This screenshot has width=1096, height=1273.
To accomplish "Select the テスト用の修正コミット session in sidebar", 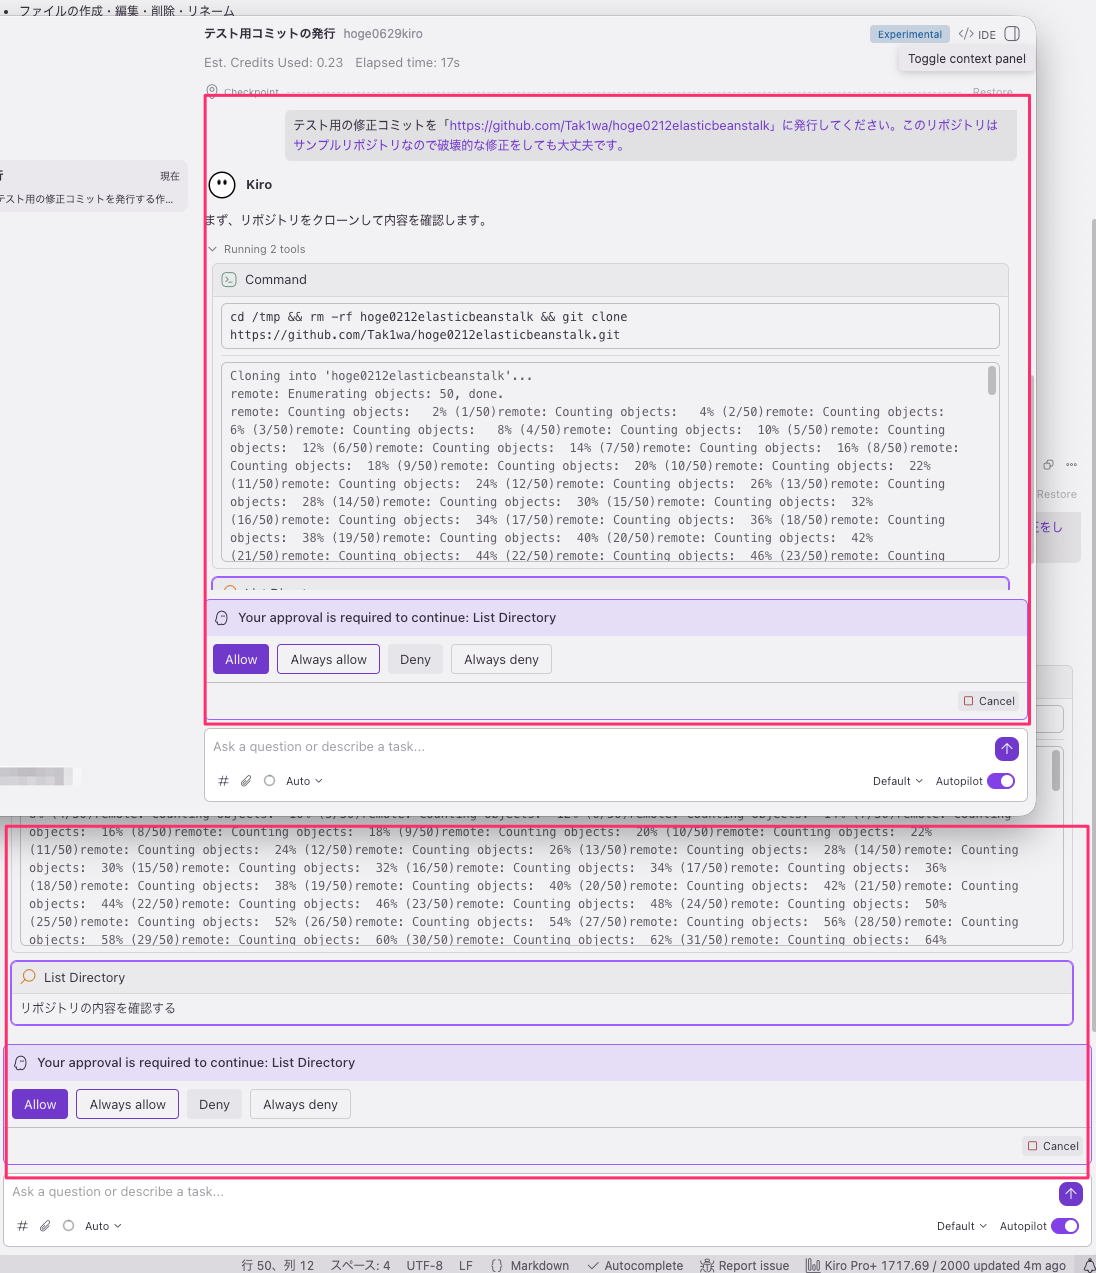I will 92,188.
